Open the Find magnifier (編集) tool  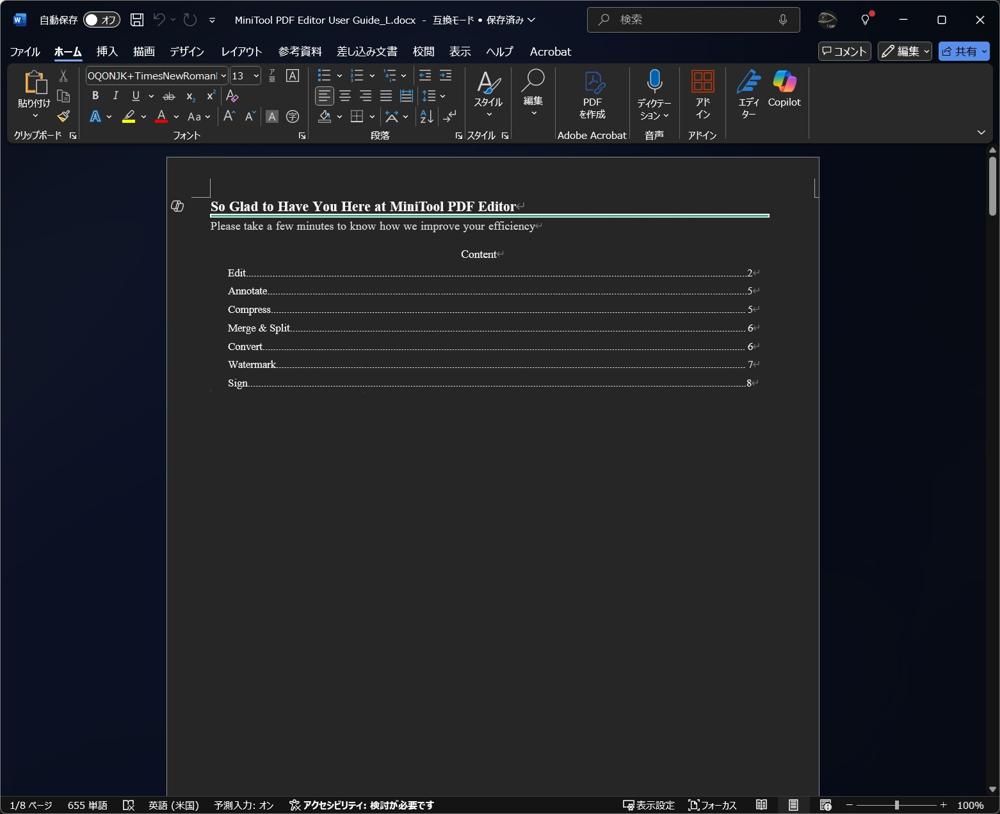[x=533, y=93]
